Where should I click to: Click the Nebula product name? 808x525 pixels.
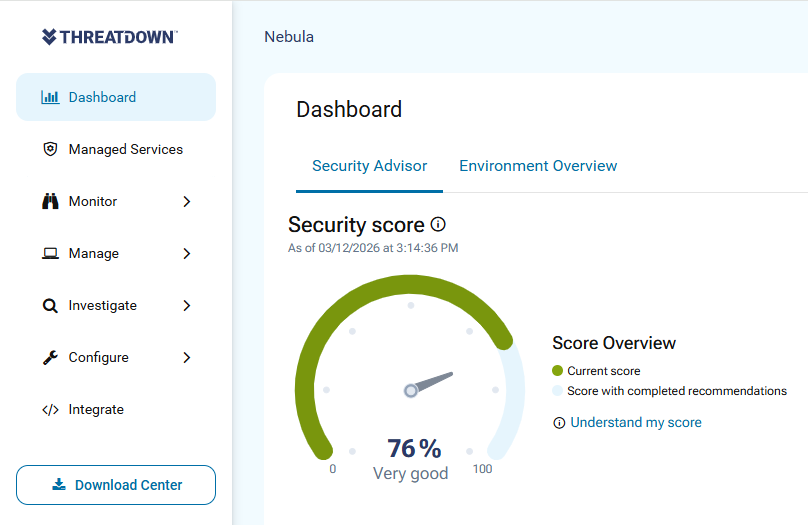289,37
